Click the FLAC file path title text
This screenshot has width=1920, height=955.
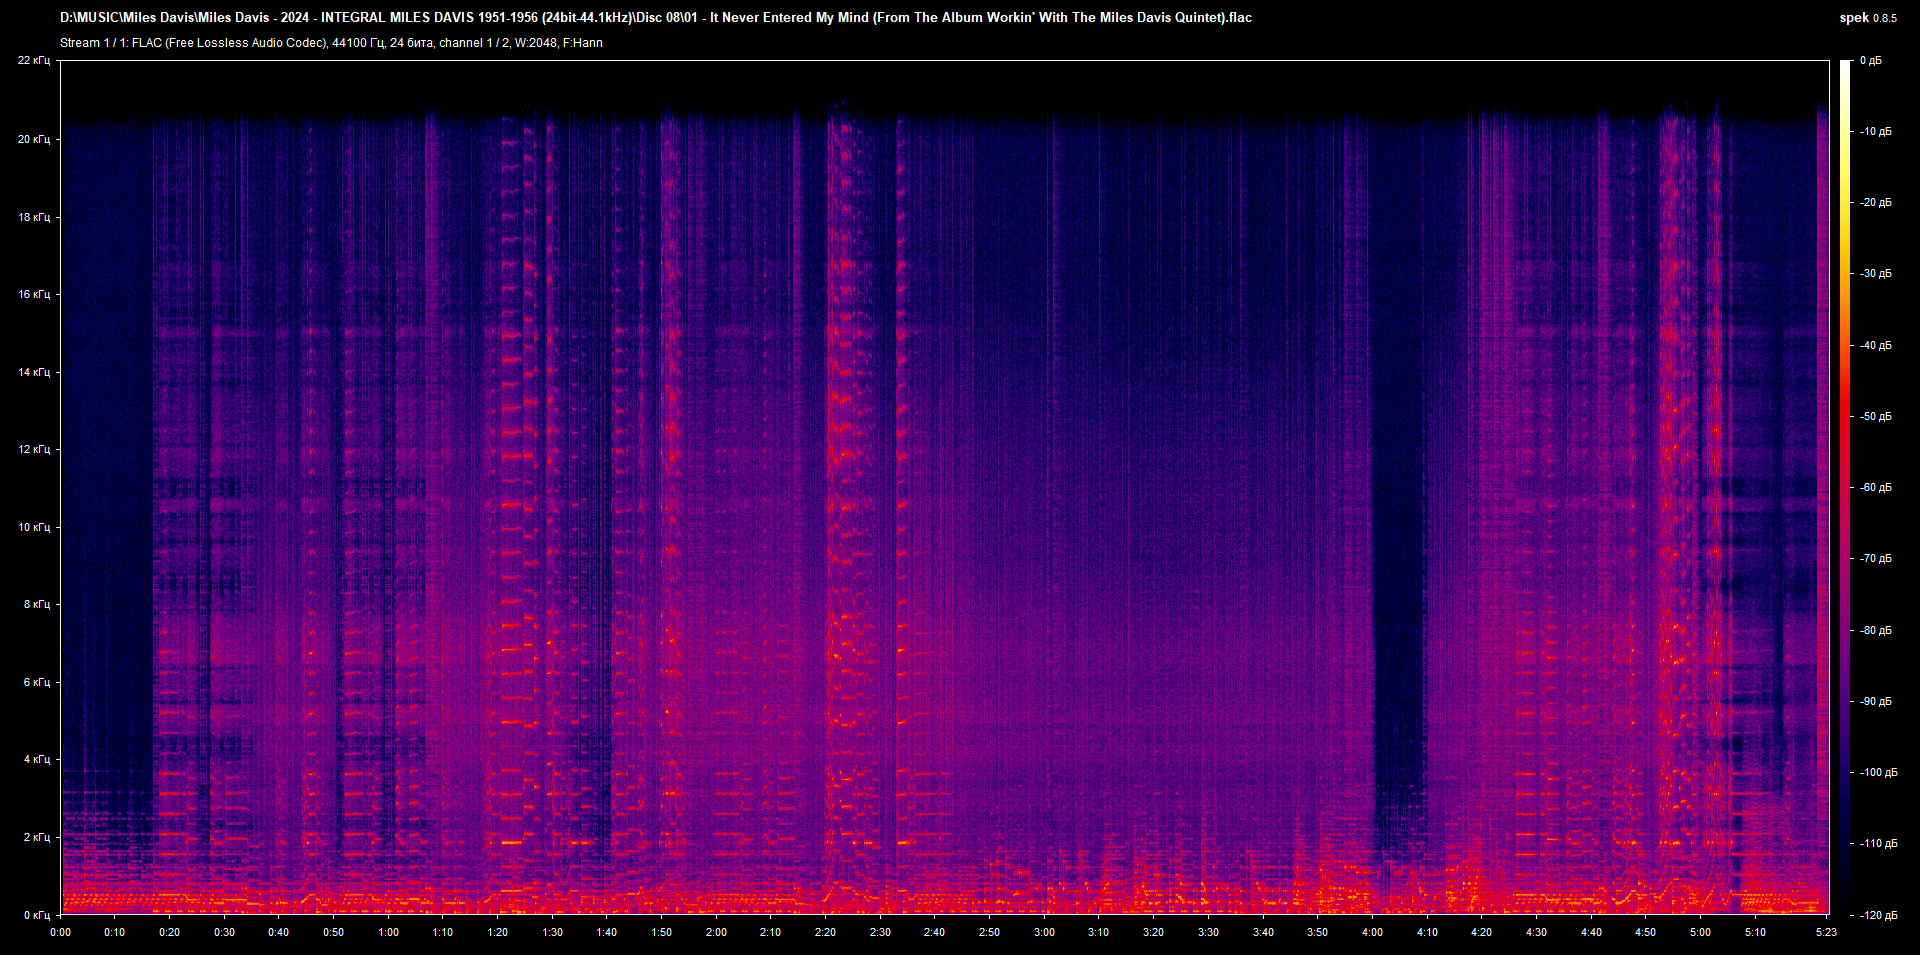coord(656,17)
